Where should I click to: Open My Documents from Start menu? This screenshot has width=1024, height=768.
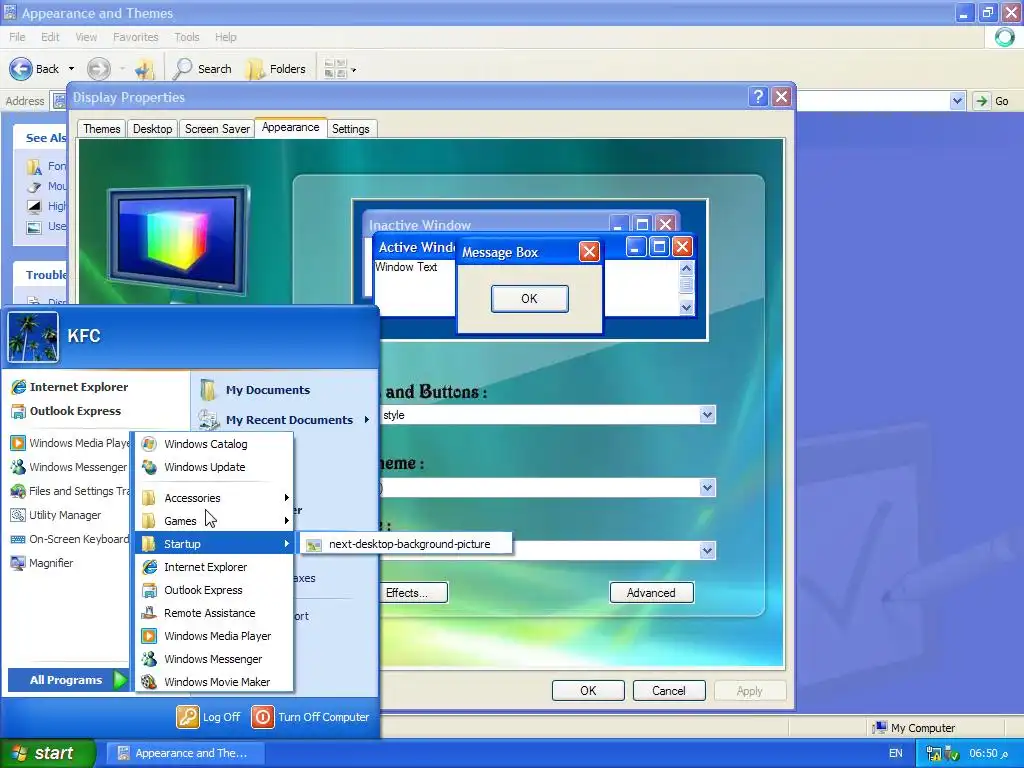(256, 390)
